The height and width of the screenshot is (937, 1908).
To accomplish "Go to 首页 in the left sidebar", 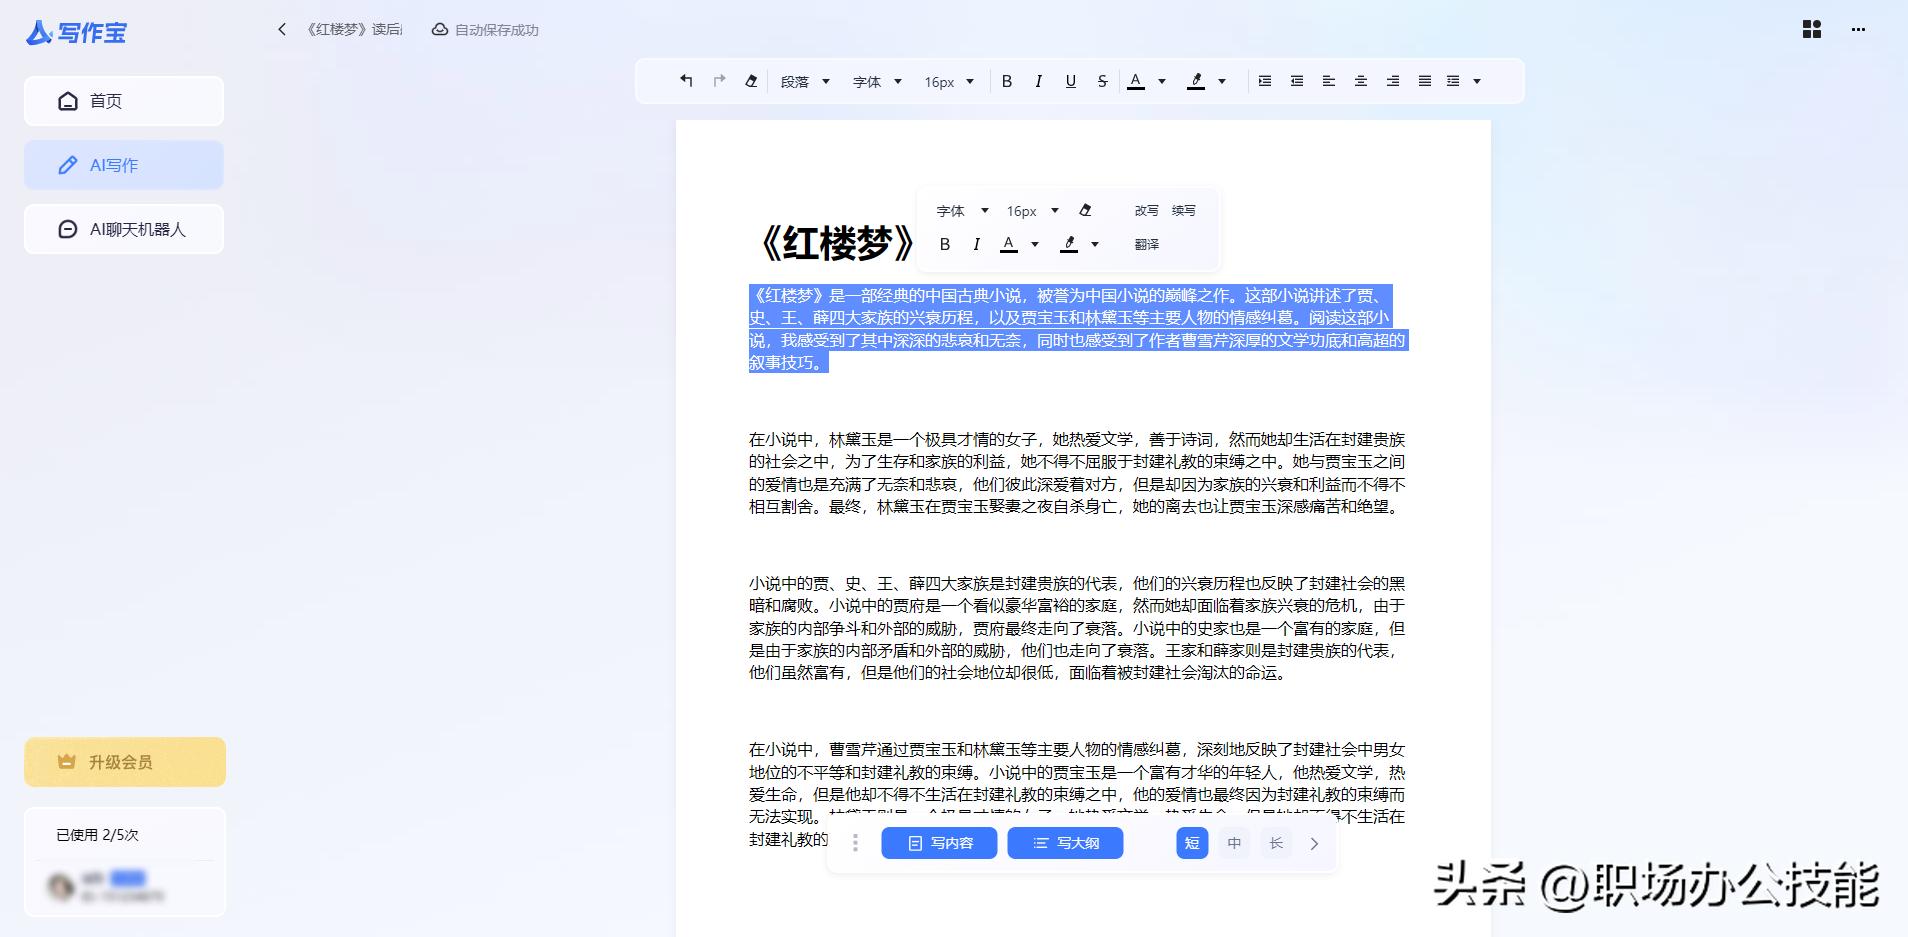I will (x=123, y=100).
